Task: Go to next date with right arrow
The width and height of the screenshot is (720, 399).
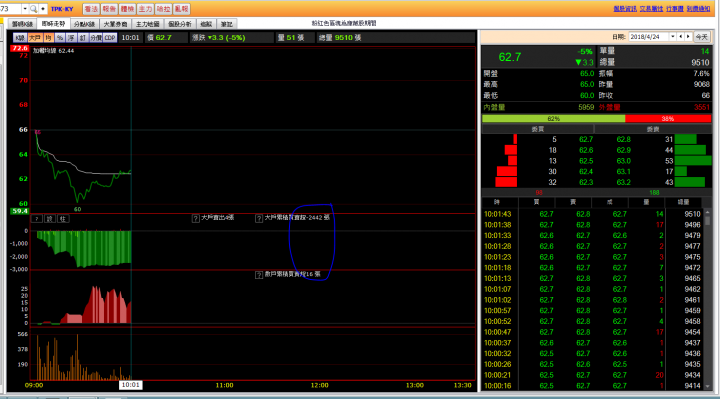Action: click(x=688, y=37)
